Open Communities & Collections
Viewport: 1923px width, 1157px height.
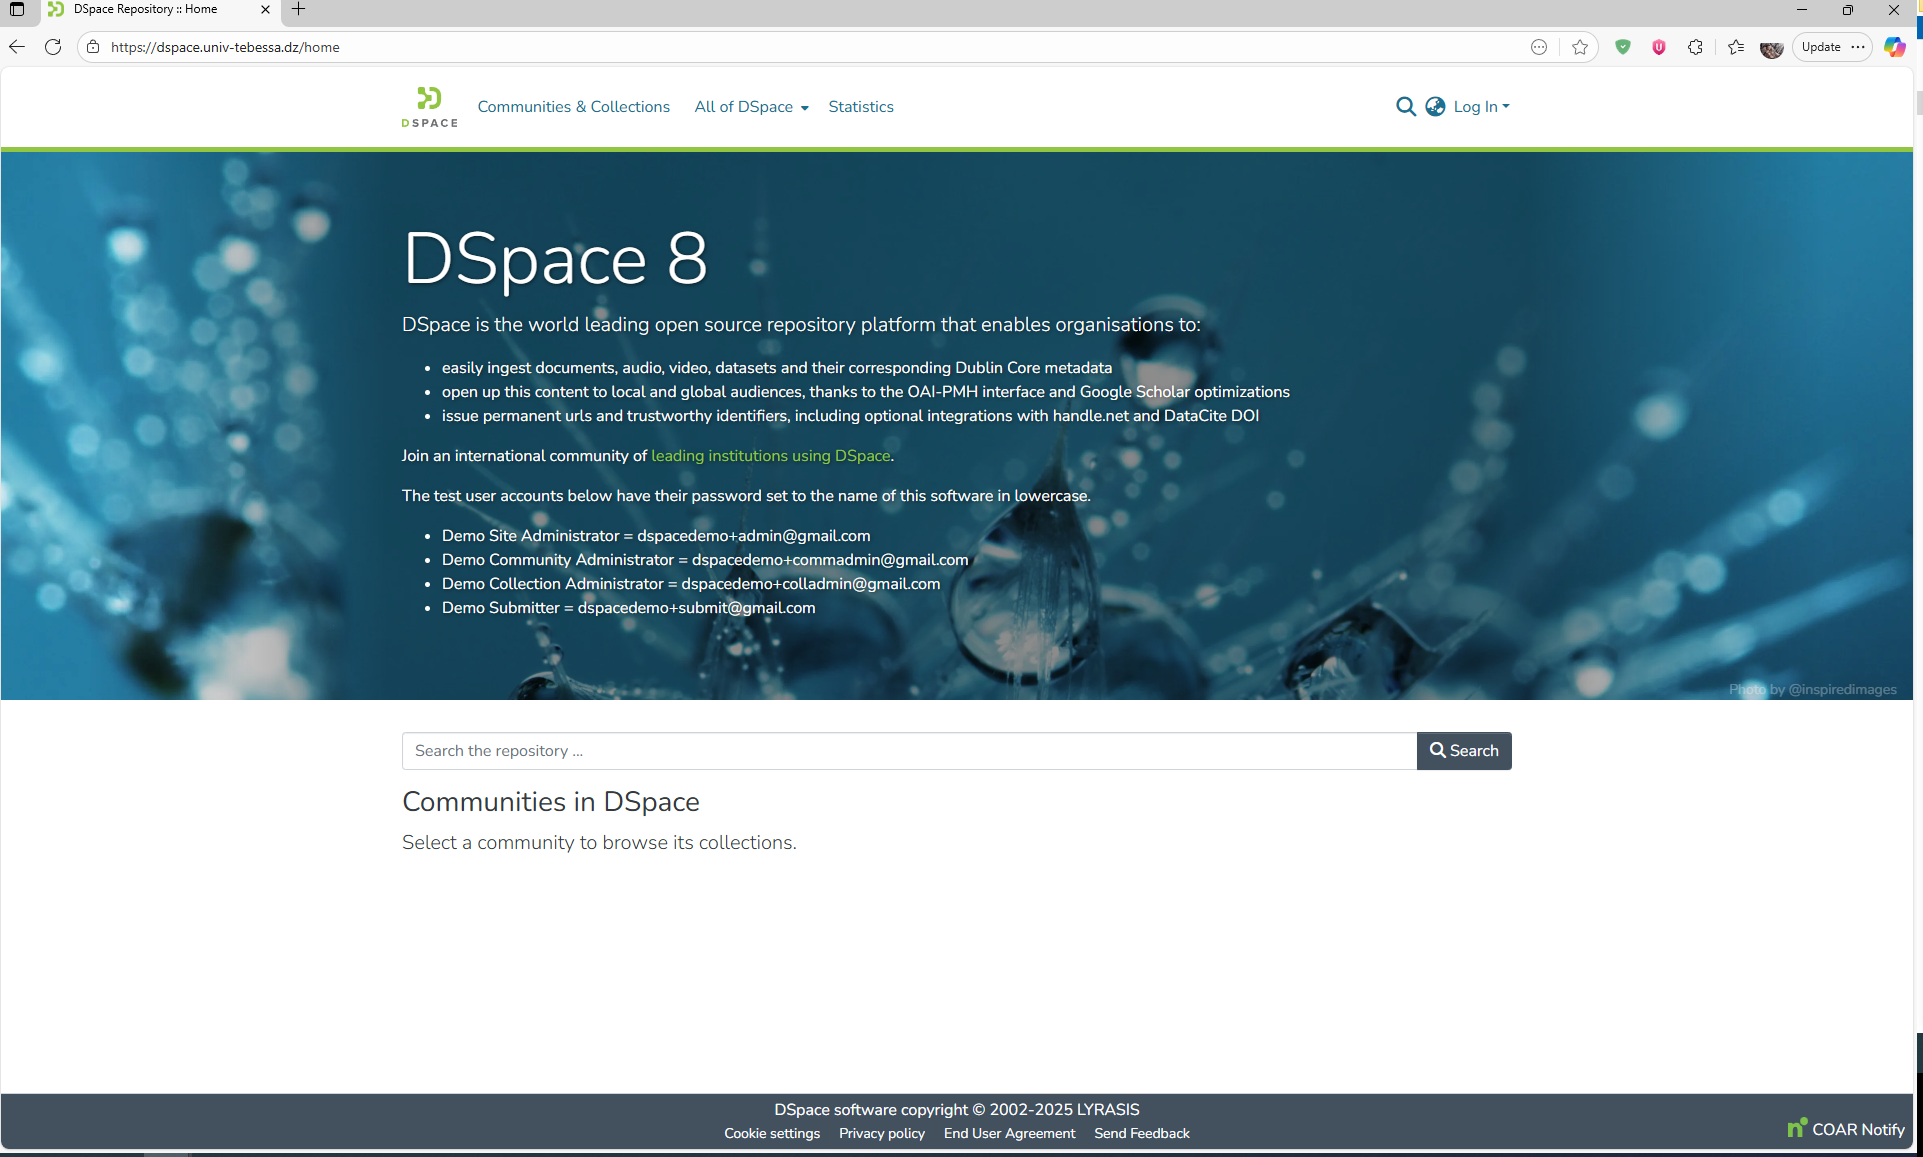573,106
